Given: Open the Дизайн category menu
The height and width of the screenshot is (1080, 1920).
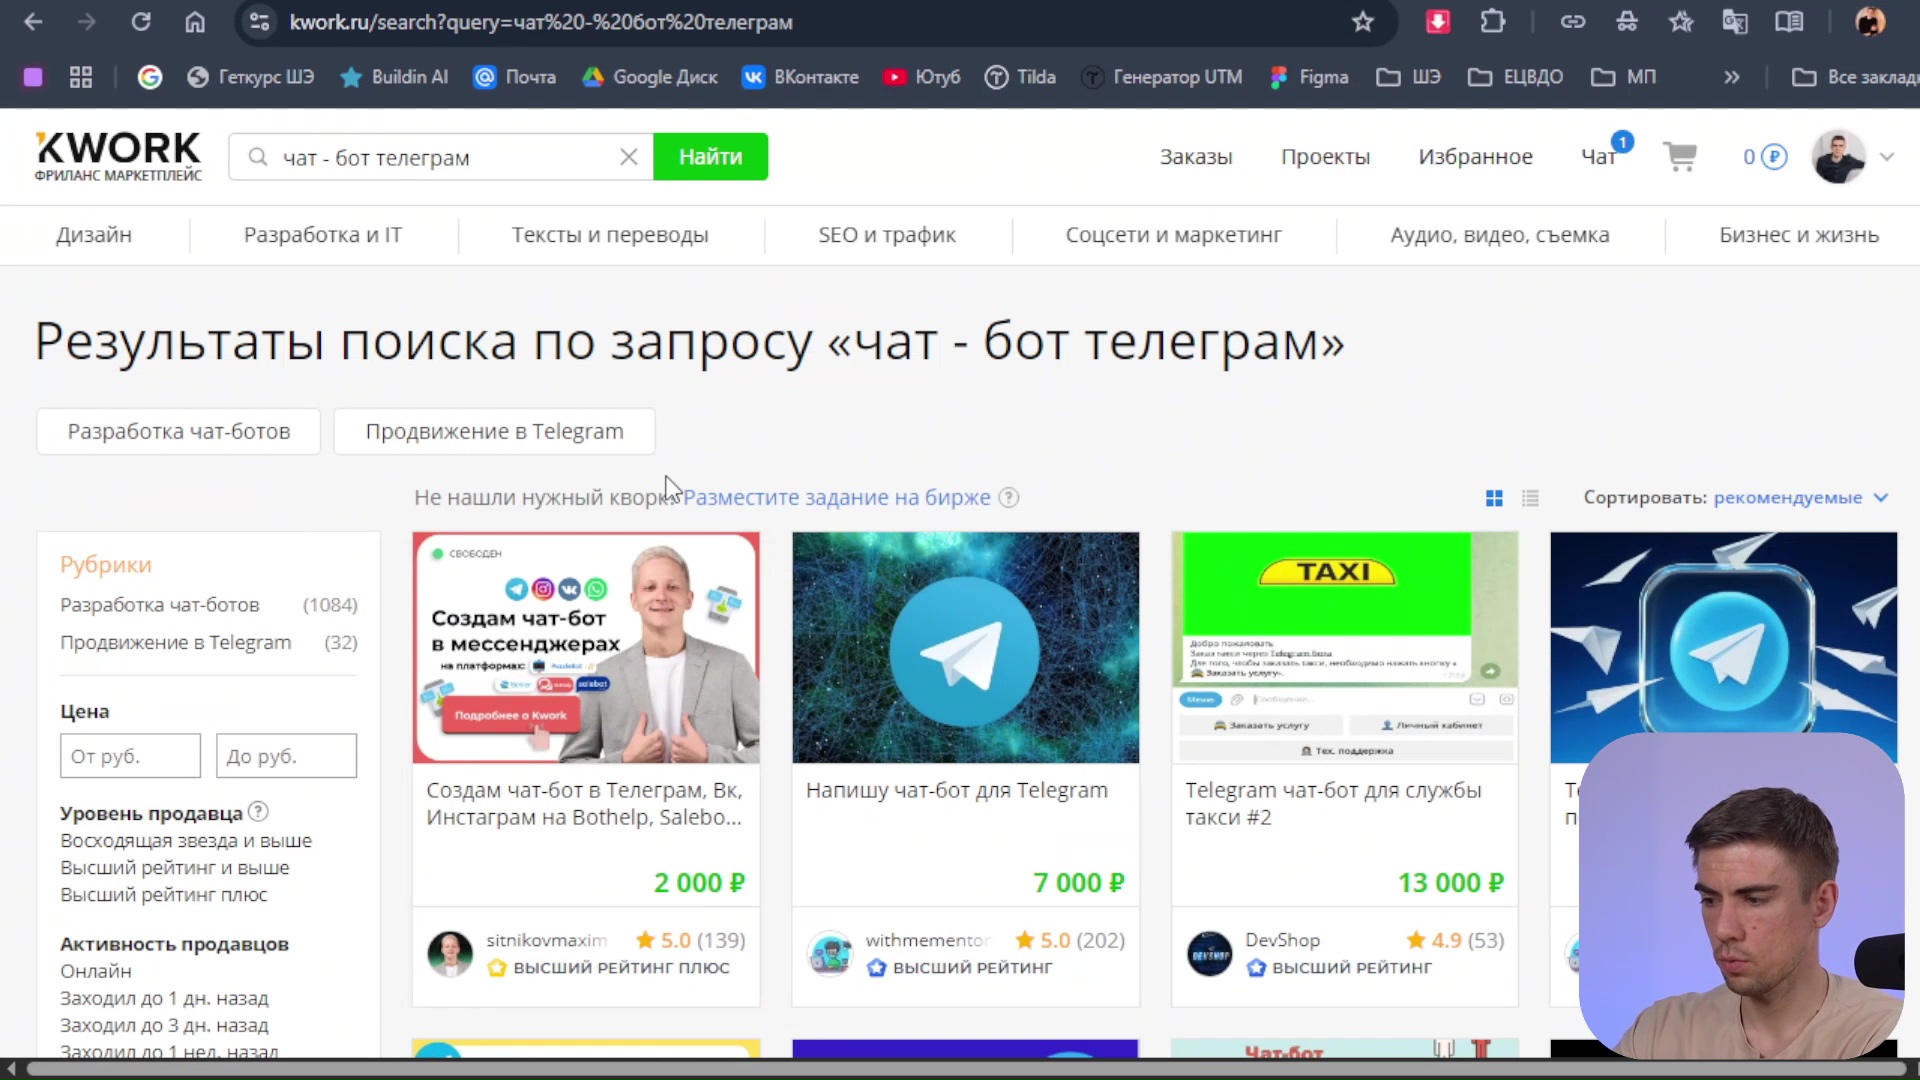Looking at the screenshot, I should coord(94,235).
